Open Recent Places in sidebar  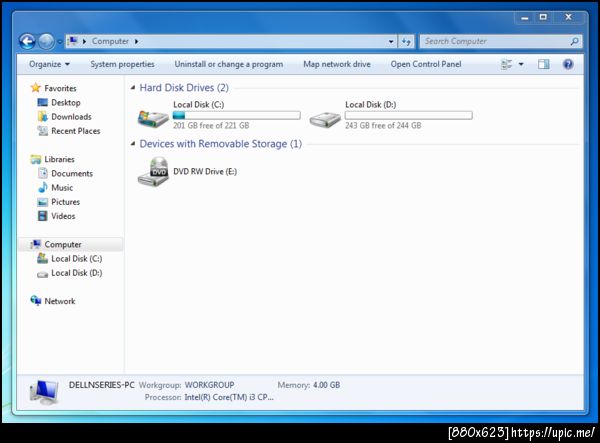[x=76, y=131]
